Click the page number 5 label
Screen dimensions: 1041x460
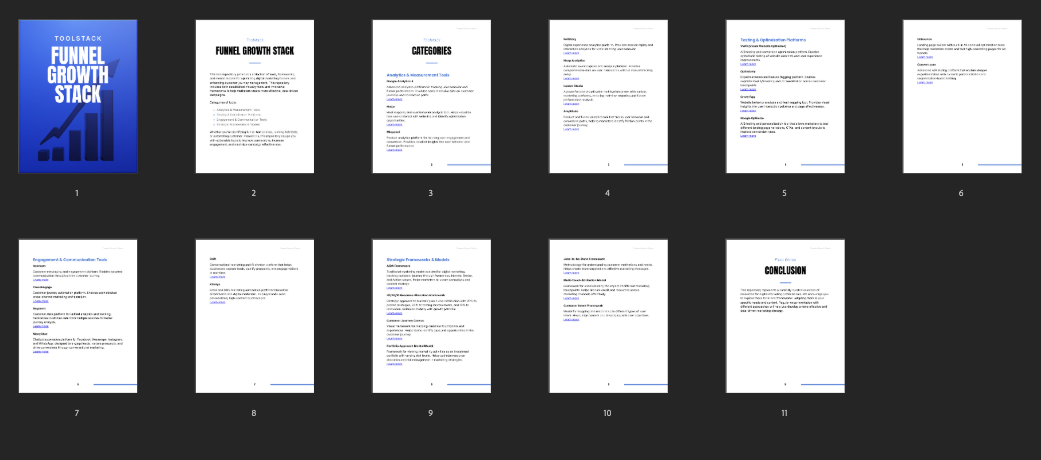[785, 193]
